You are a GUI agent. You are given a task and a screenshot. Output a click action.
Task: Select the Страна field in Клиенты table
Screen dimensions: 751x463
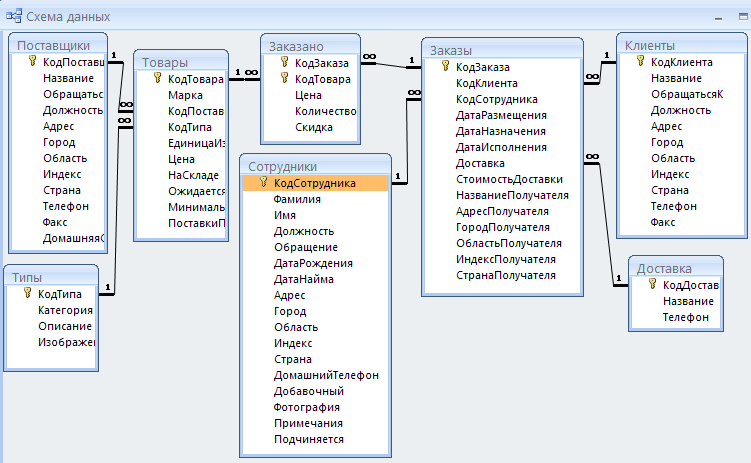[670, 191]
